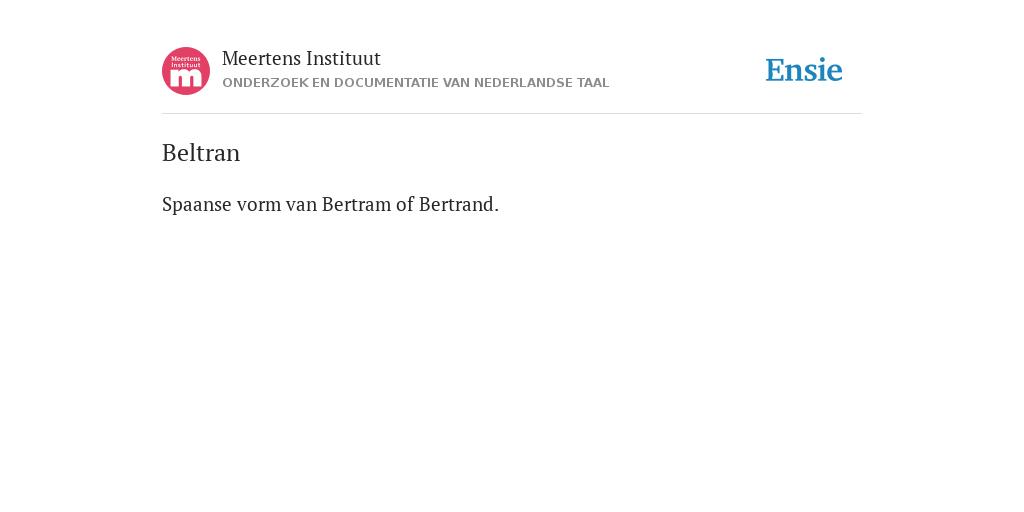Click the 'Meertens Instituut' title text

click(301, 58)
